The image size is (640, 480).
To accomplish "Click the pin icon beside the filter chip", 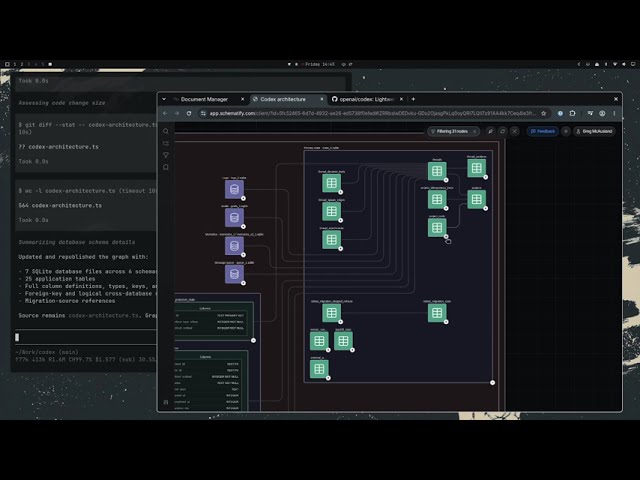I will coord(490,131).
